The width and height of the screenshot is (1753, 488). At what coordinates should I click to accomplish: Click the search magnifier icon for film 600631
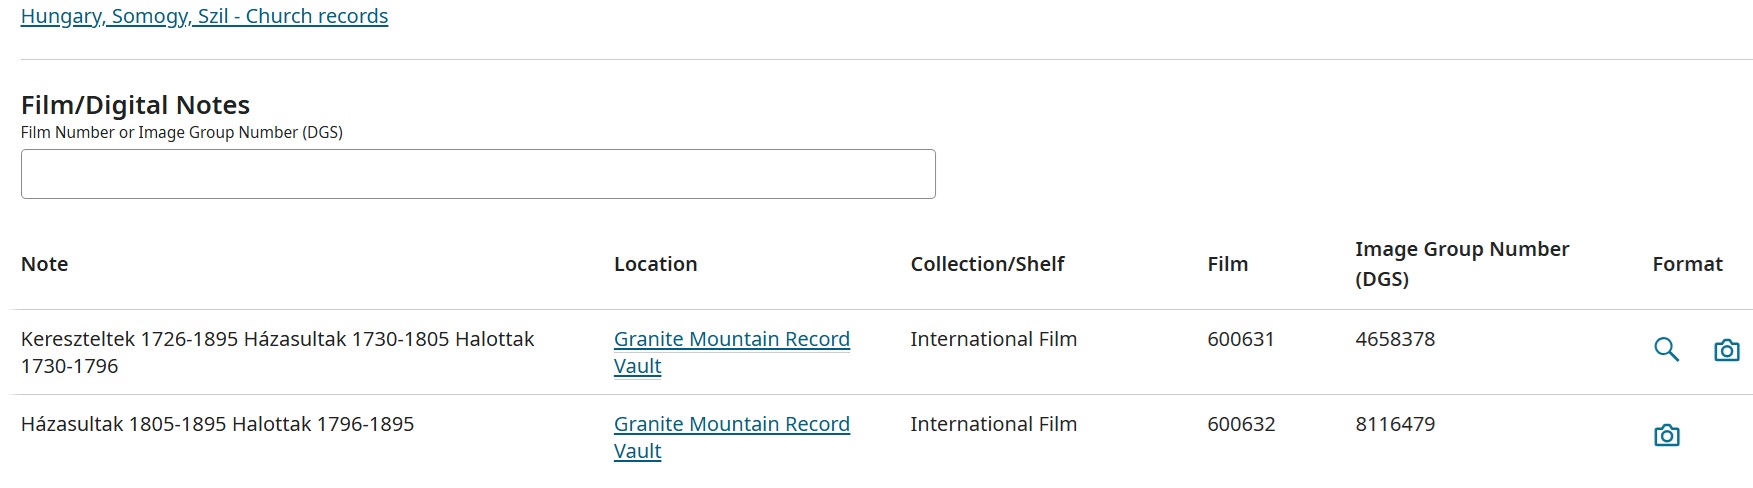tap(1666, 350)
